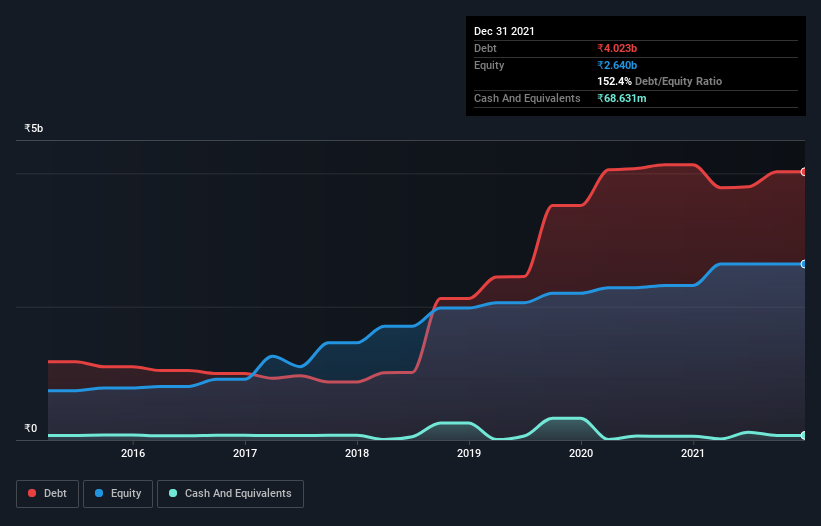Click the ₹68.631m cash value
The image size is (821, 526).
(x=622, y=98)
